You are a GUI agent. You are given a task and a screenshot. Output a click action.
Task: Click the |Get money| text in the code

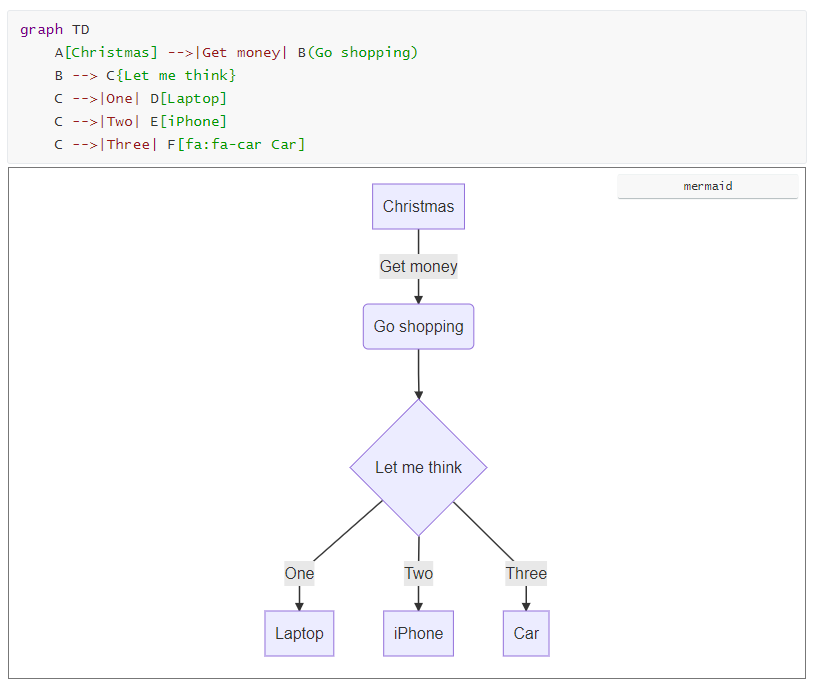point(241,53)
